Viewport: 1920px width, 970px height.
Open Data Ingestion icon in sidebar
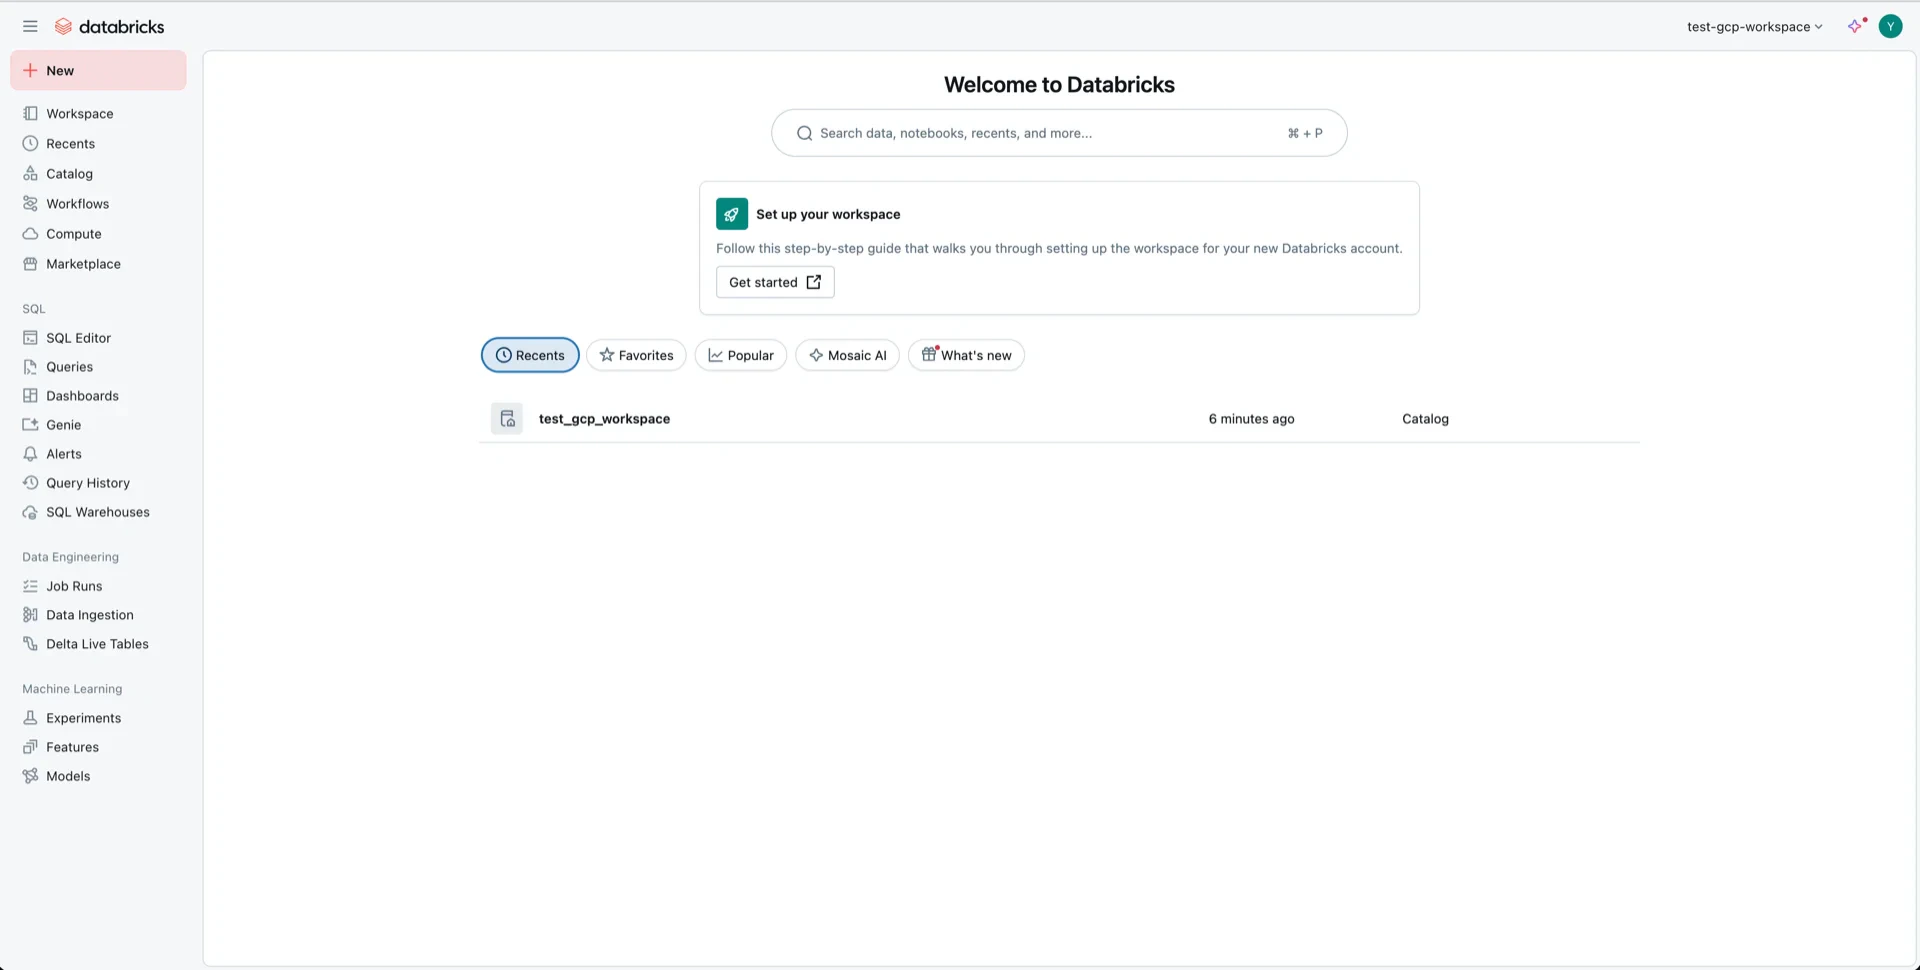click(x=31, y=615)
